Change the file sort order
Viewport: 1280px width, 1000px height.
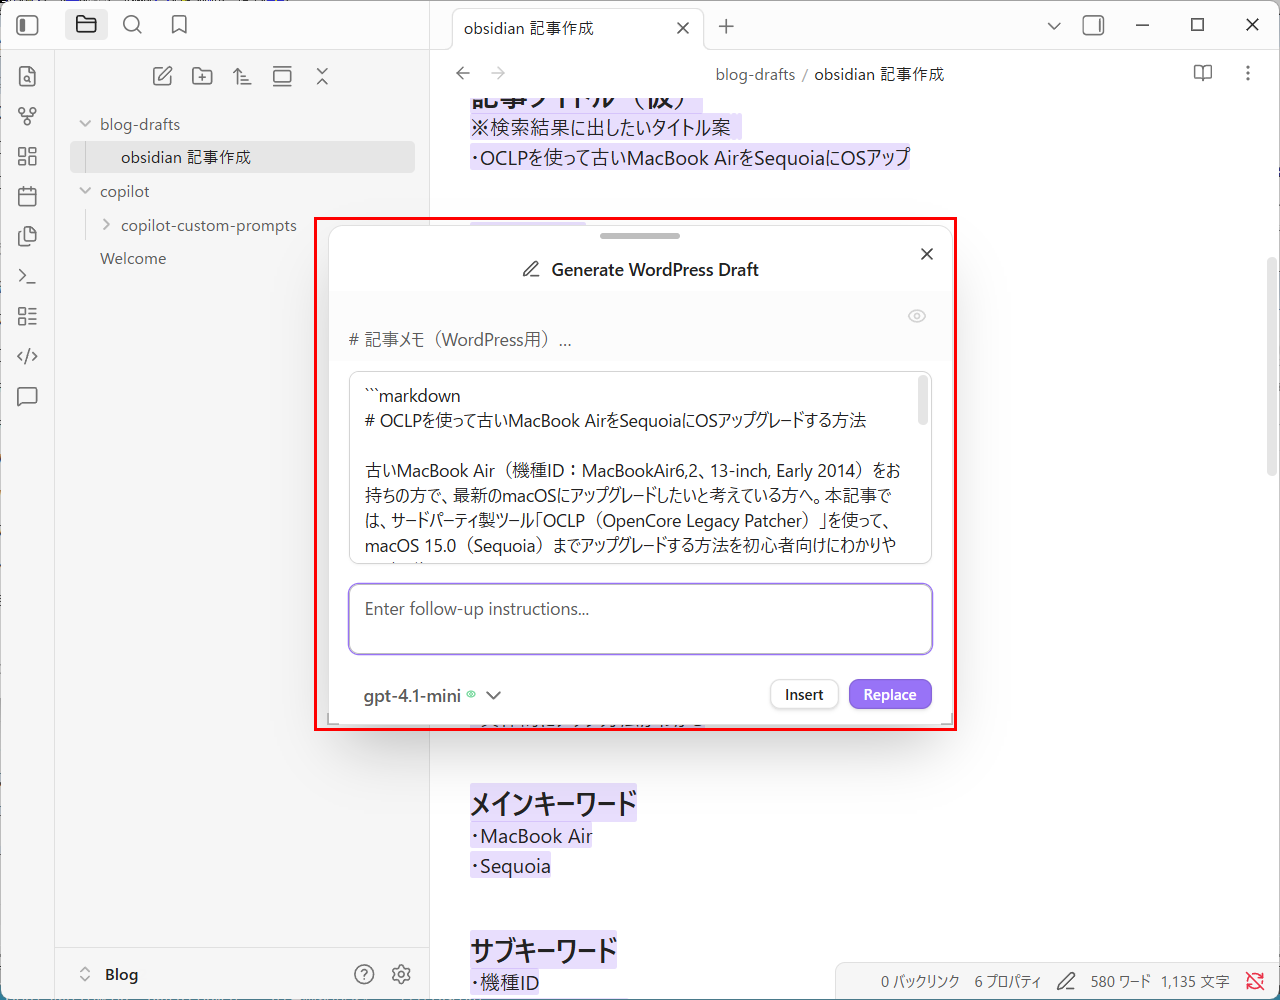click(x=242, y=75)
